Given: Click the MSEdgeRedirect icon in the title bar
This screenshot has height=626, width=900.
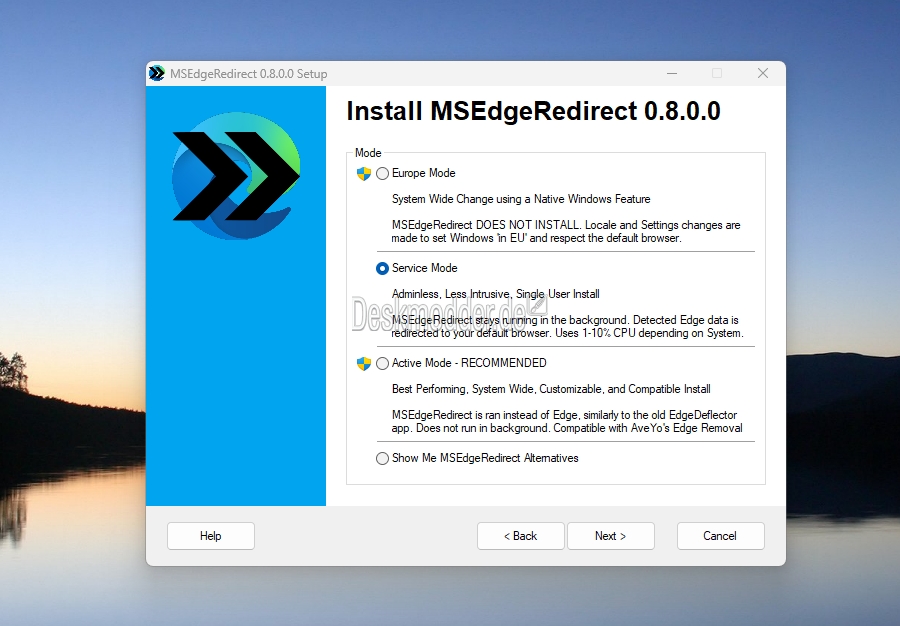Looking at the screenshot, I should [157, 73].
